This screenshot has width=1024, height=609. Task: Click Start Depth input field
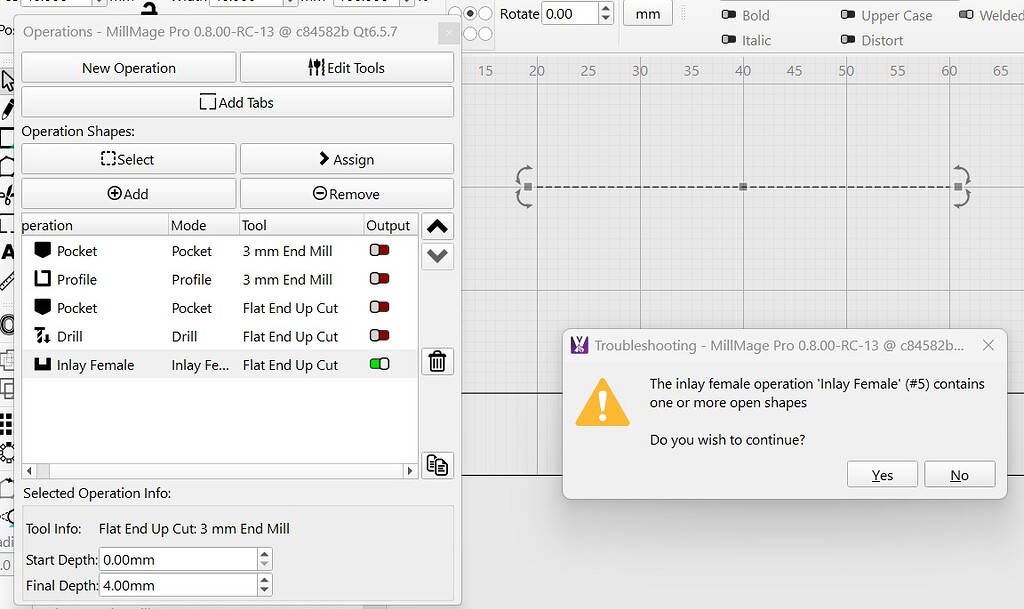pos(178,559)
